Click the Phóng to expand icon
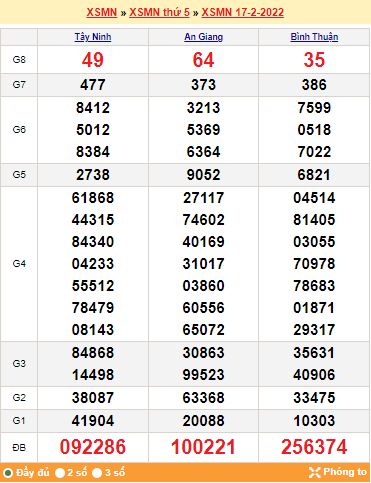The image size is (371, 483). [314, 472]
